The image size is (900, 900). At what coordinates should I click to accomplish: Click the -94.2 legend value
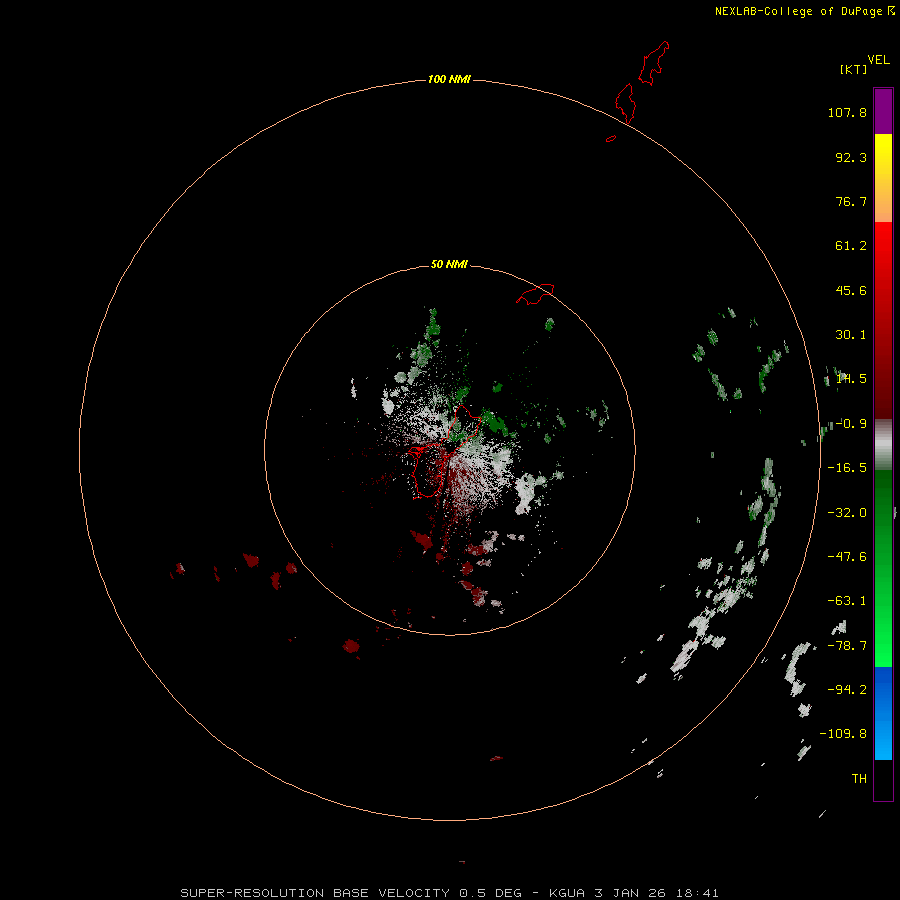pyautogui.click(x=847, y=690)
